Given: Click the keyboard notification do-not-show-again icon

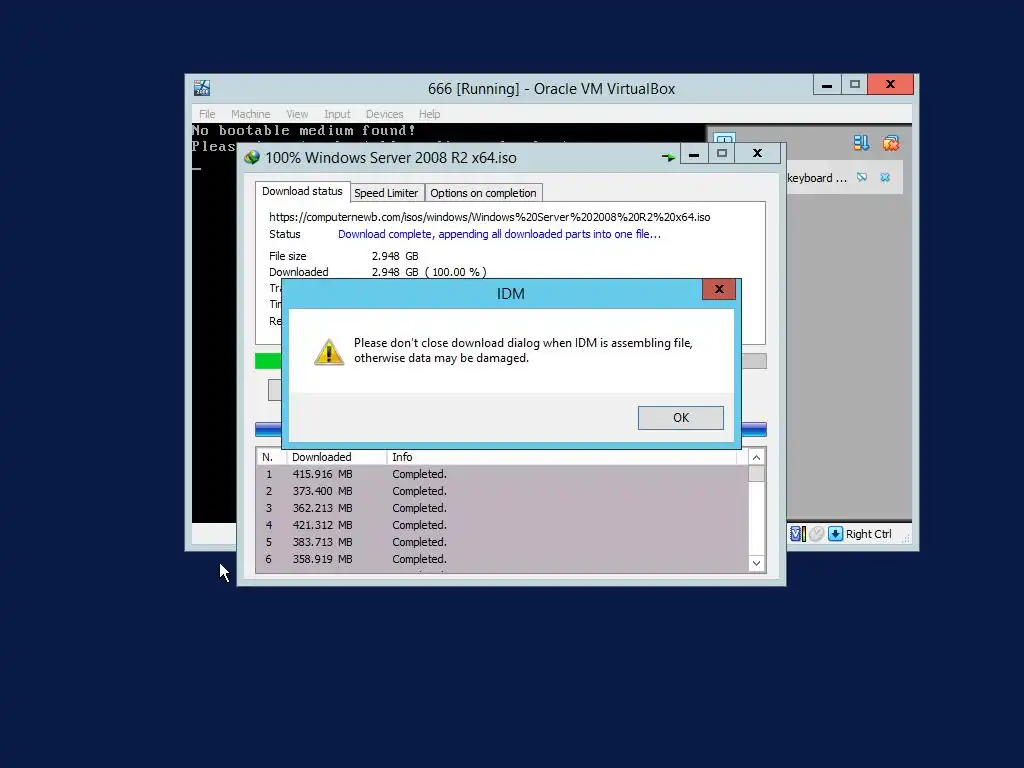Looking at the screenshot, I should (862, 177).
